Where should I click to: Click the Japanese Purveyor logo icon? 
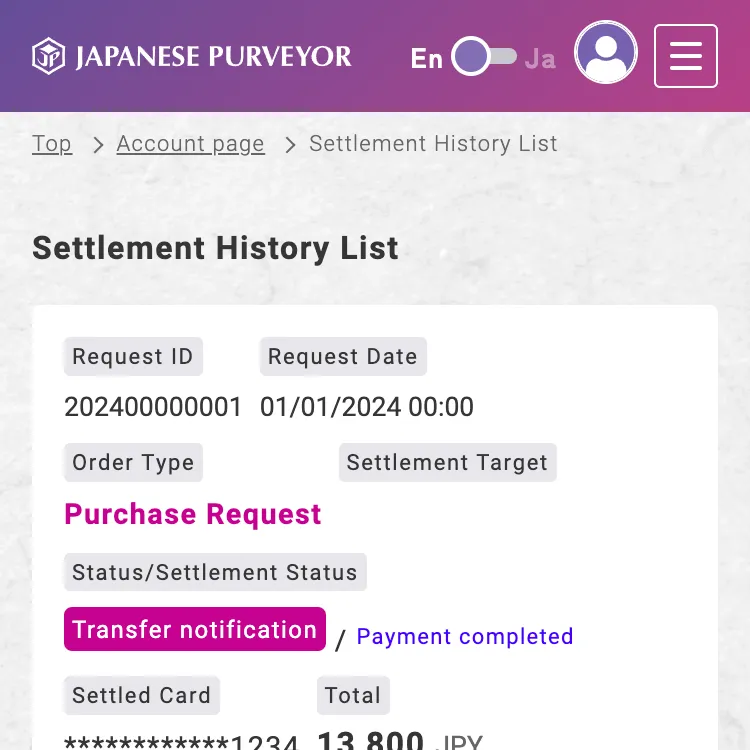[48, 56]
